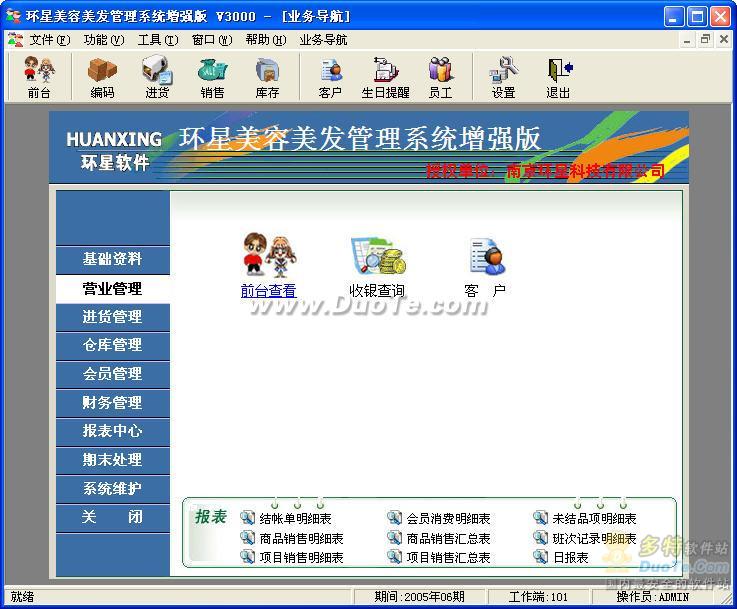Image resolution: width=737 pixels, height=609 pixels.
Task: Open 会员管理 sidebar section
Action: tap(113, 375)
